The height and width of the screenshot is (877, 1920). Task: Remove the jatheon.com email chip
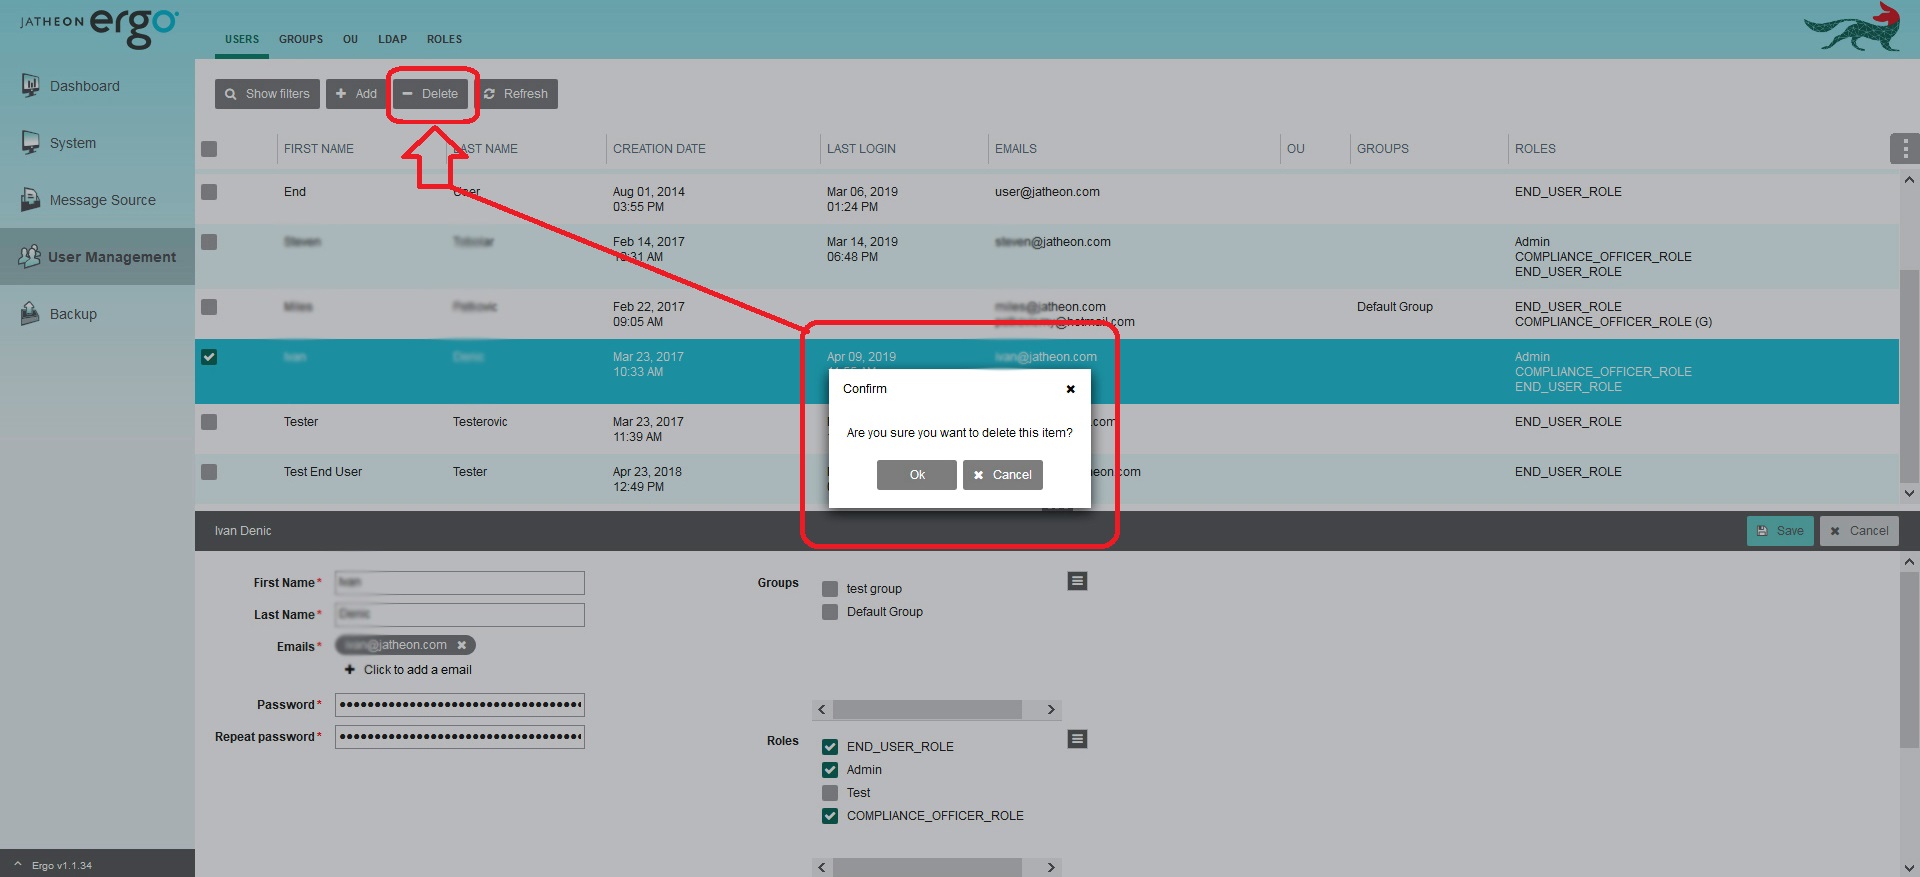(x=462, y=645)
